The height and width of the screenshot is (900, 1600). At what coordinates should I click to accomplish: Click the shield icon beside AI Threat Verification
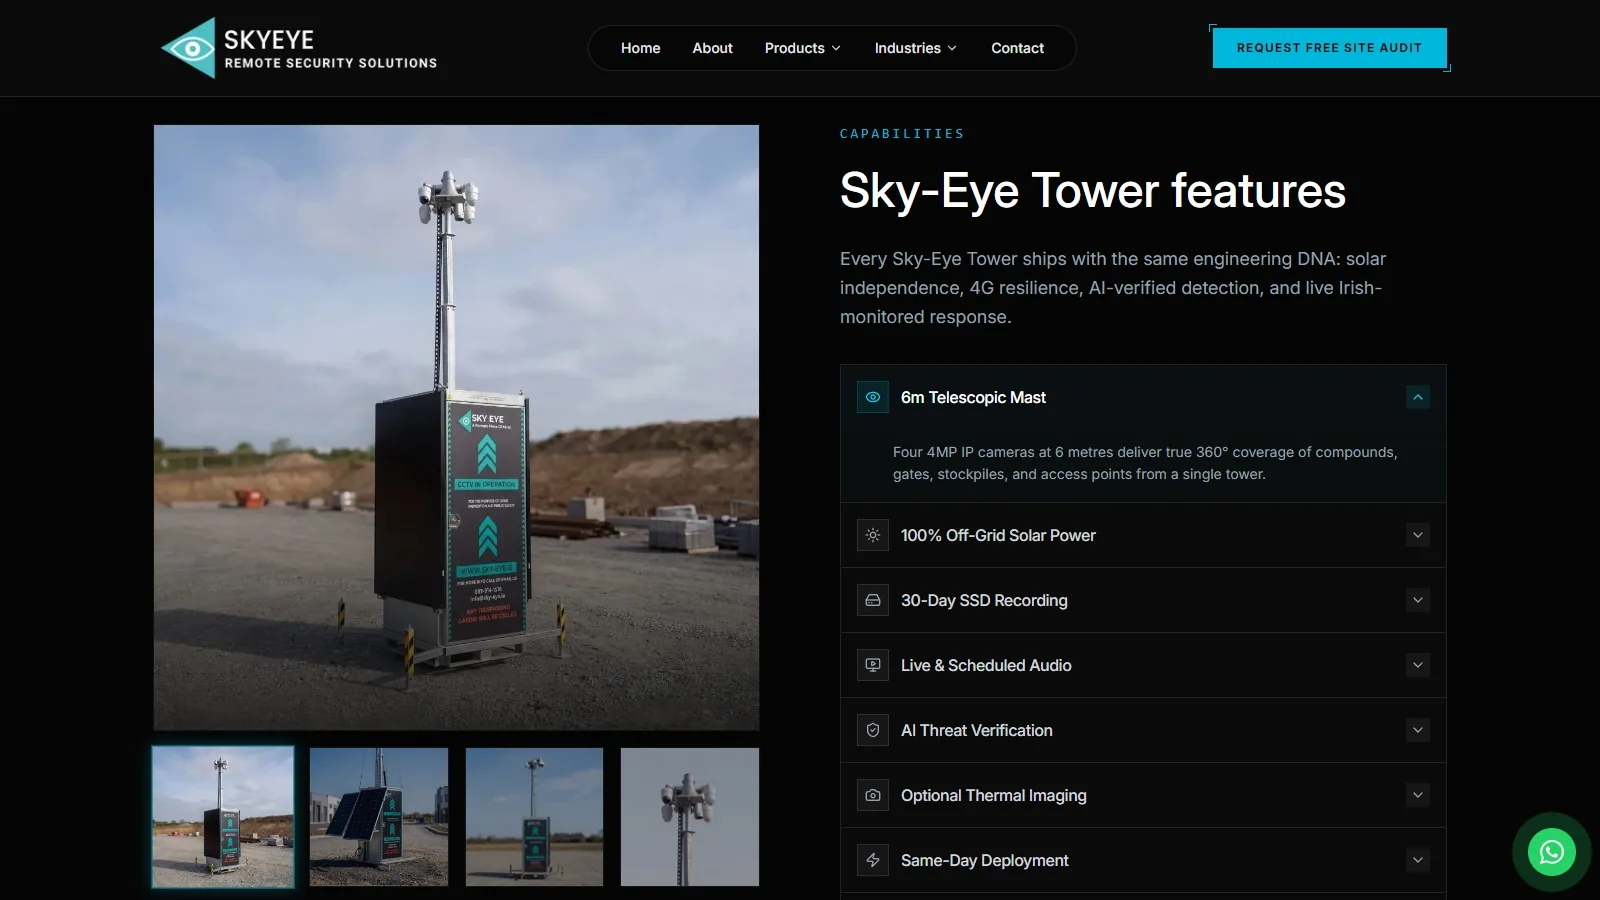(x=873, y=730)
